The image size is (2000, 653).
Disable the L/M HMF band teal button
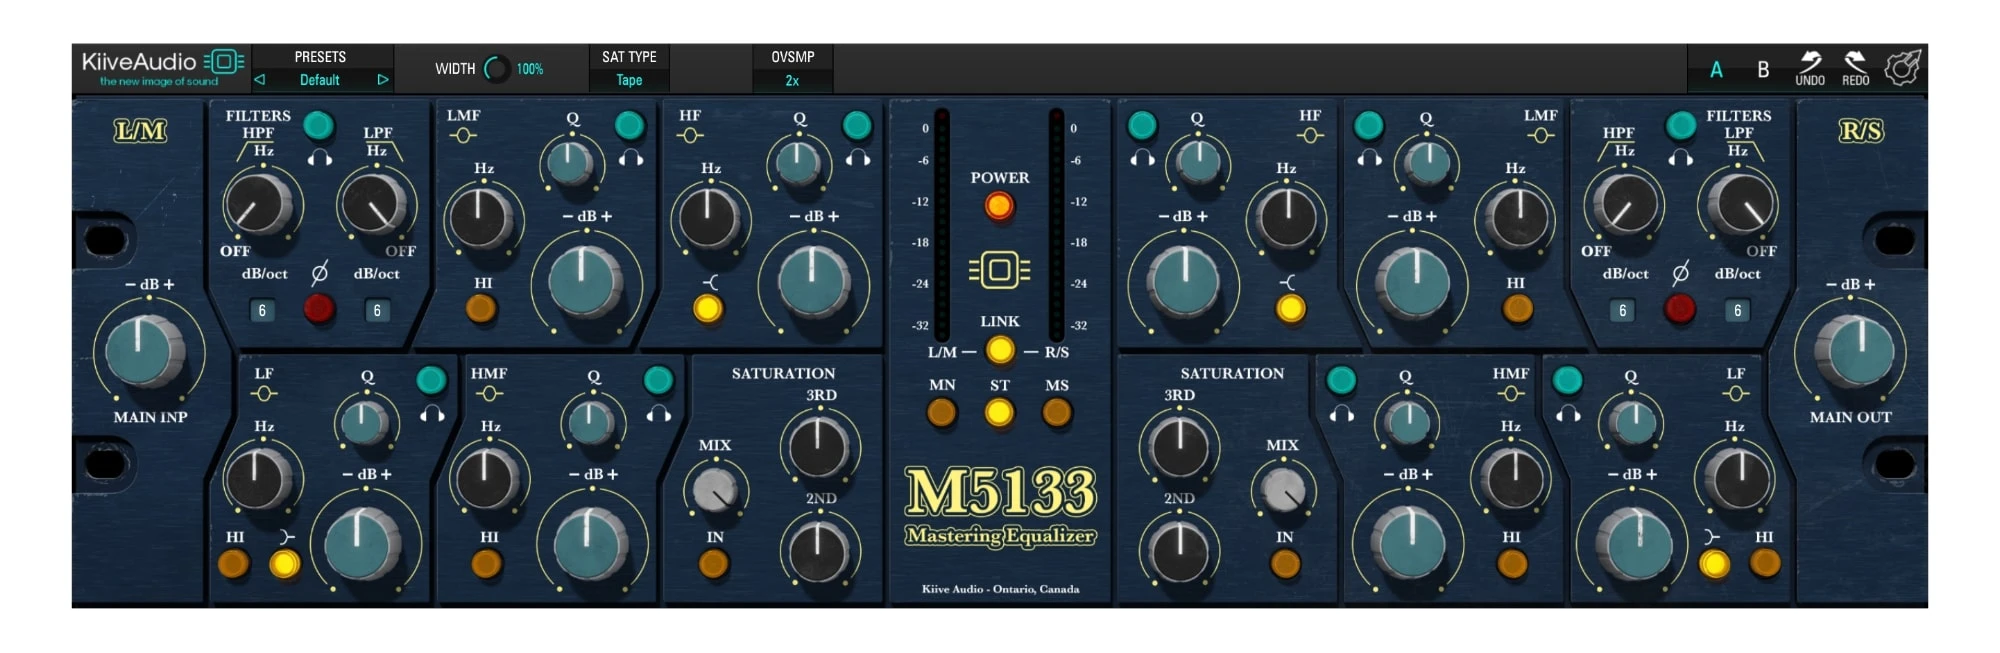(x=658, y=380)
